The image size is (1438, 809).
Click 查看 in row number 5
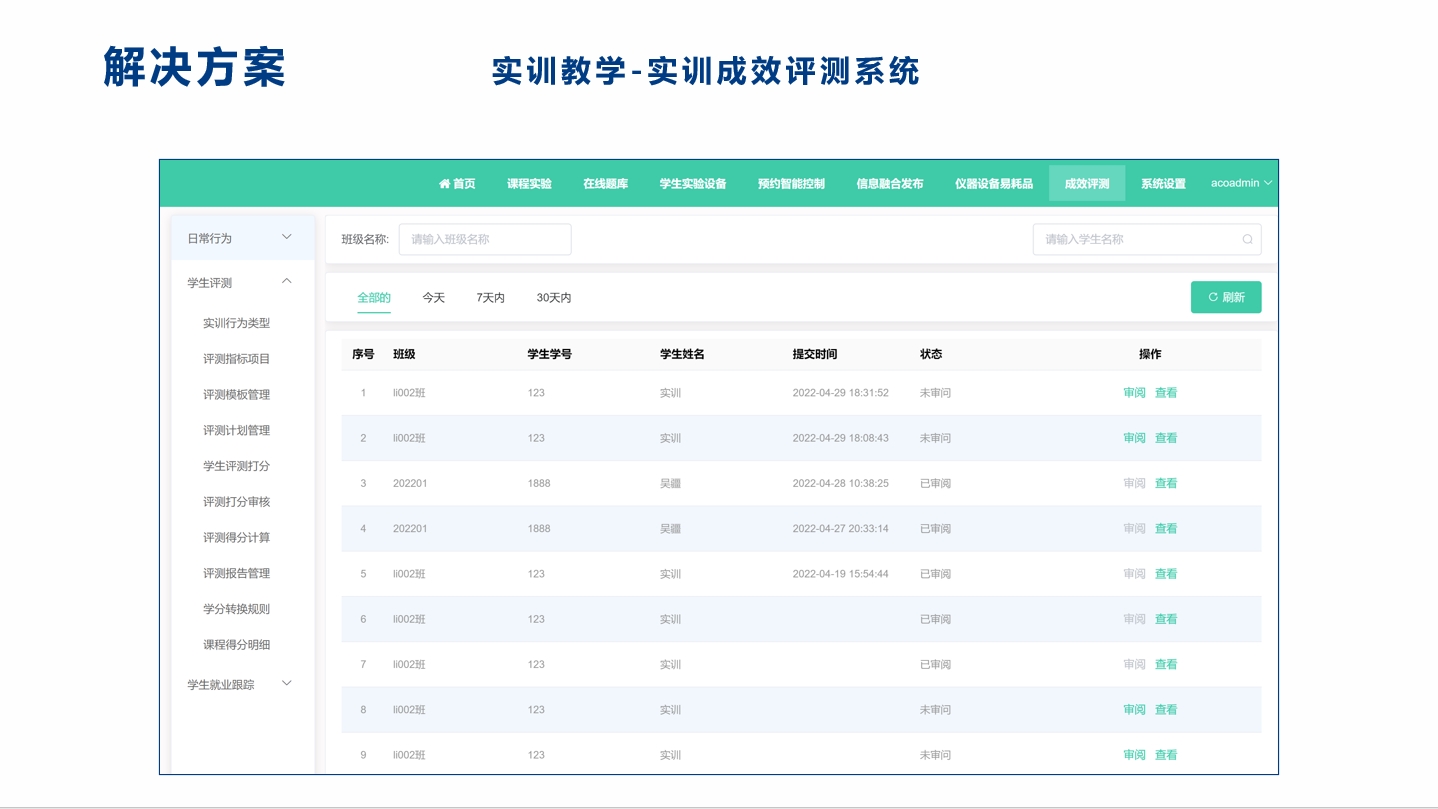[1166, 574]
